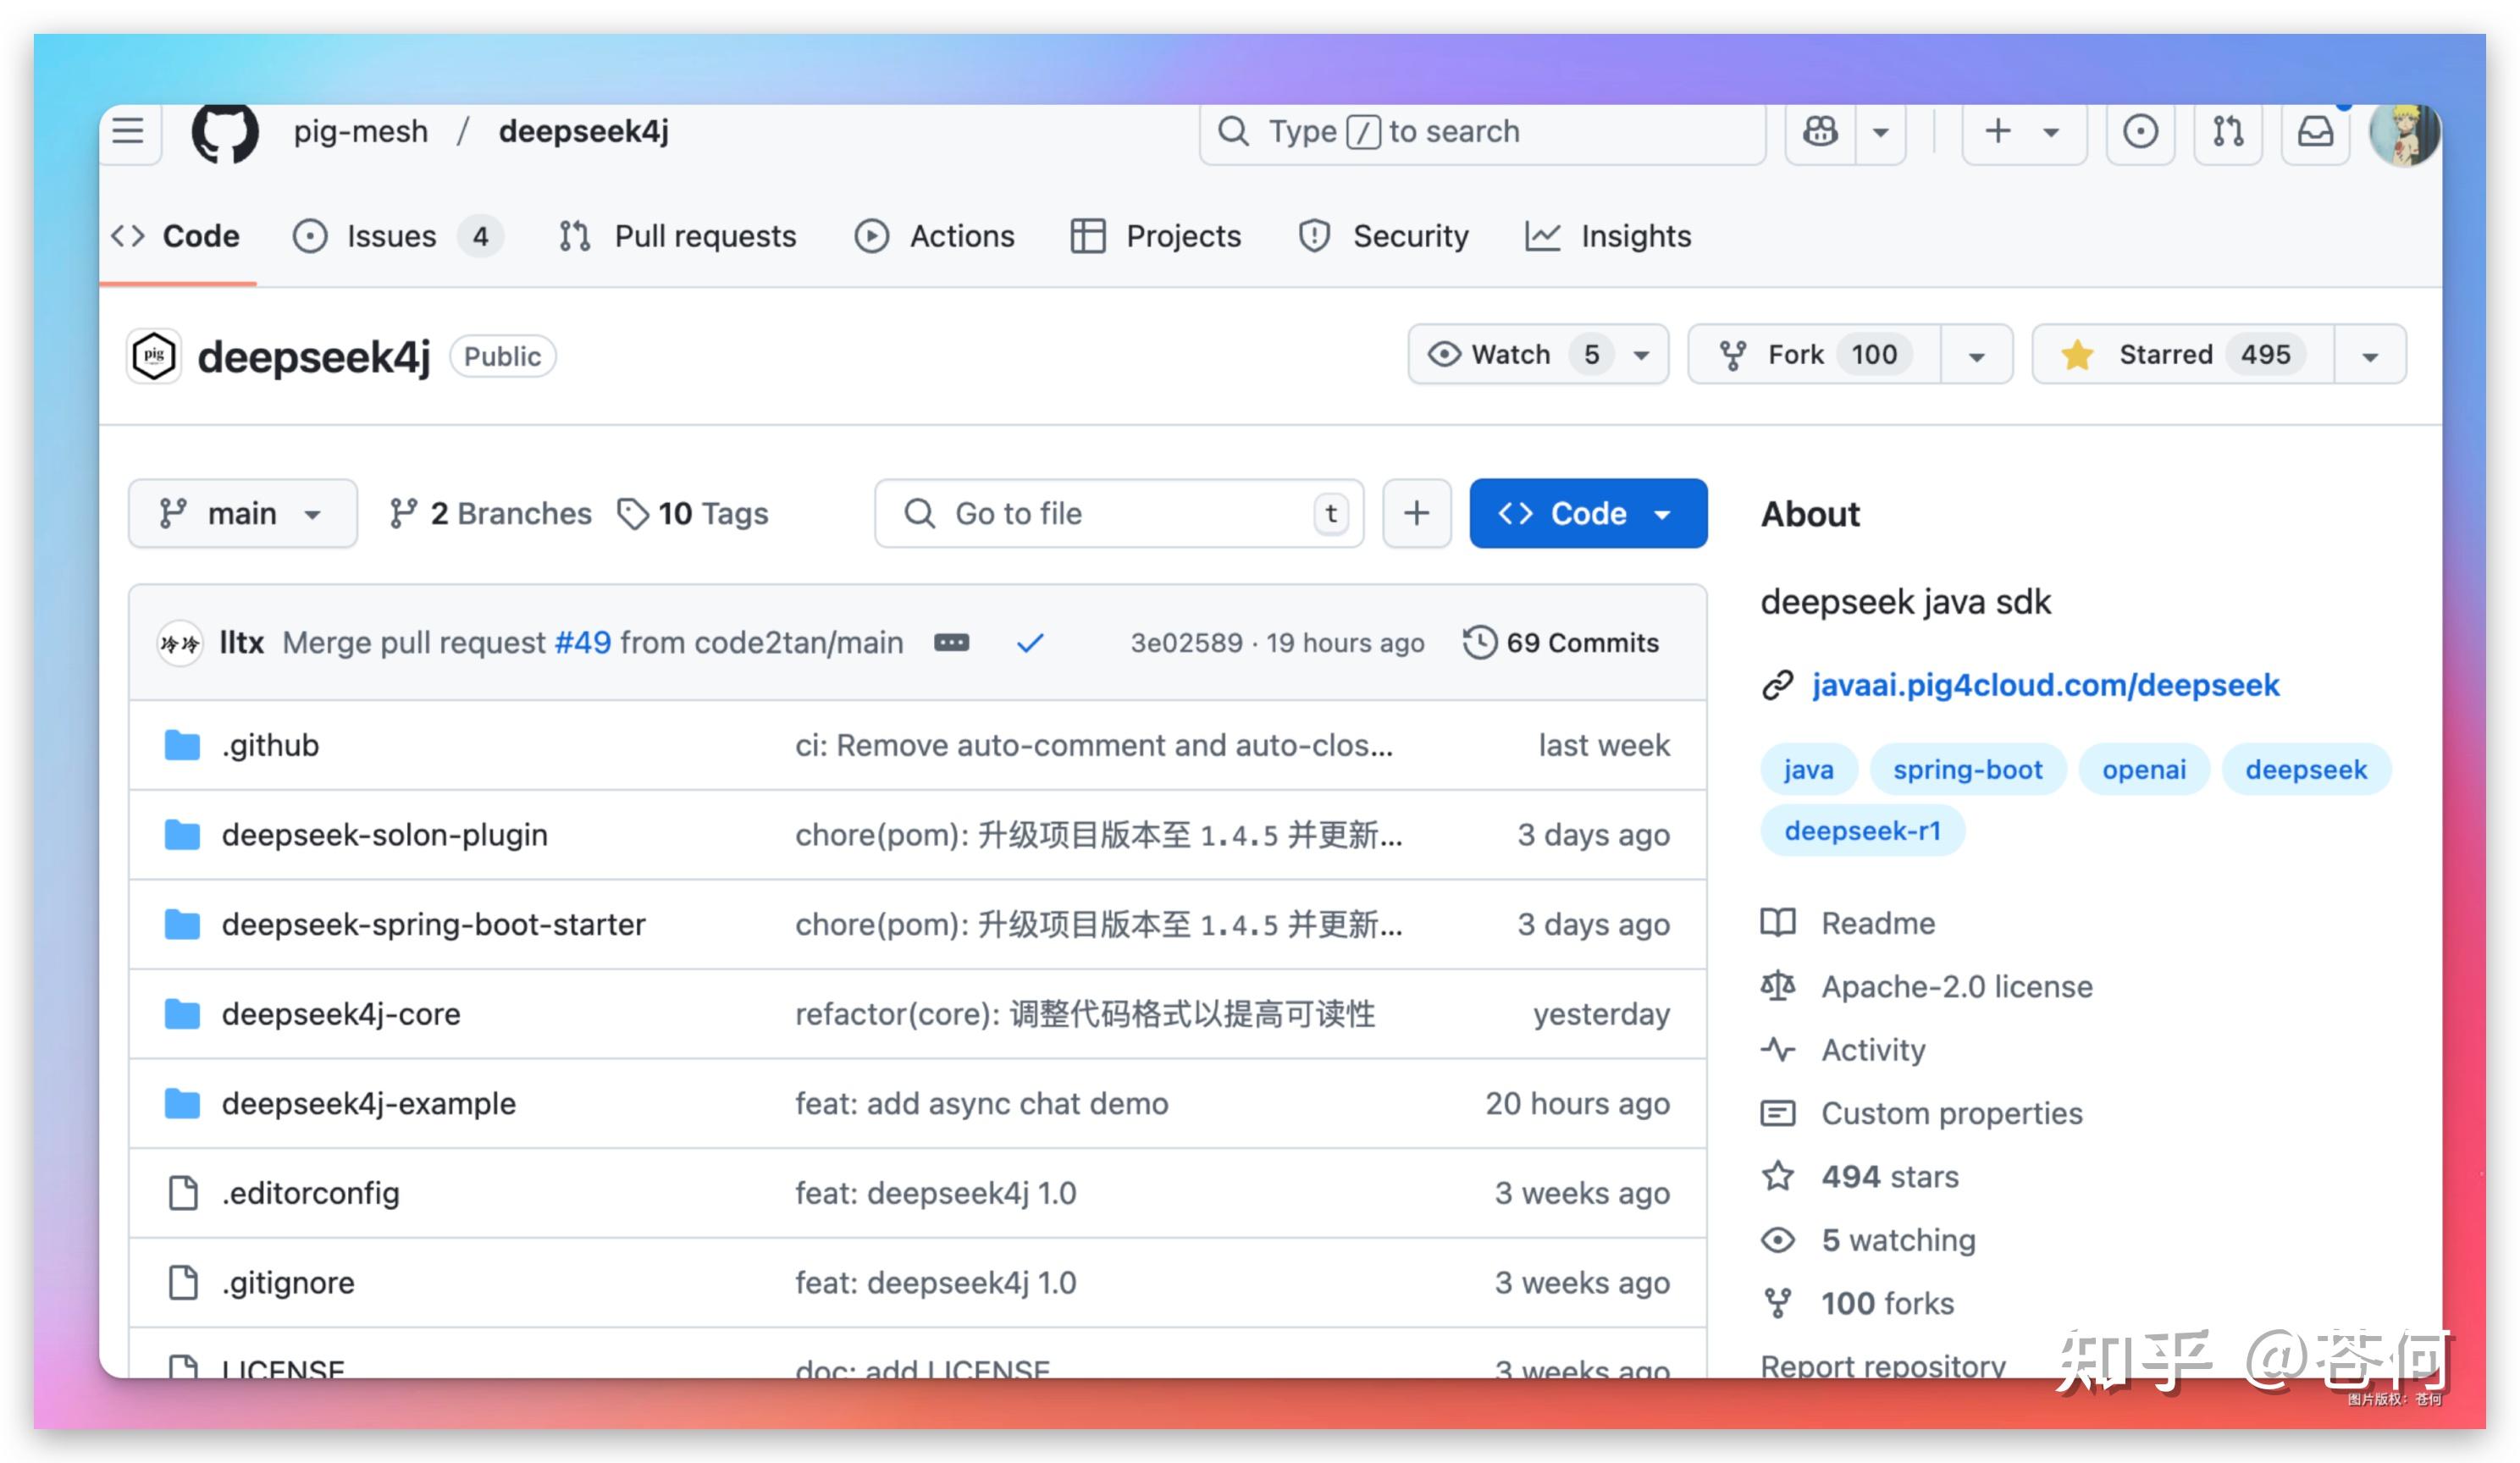Toggle Watch for this repository

click(1510, 354)
